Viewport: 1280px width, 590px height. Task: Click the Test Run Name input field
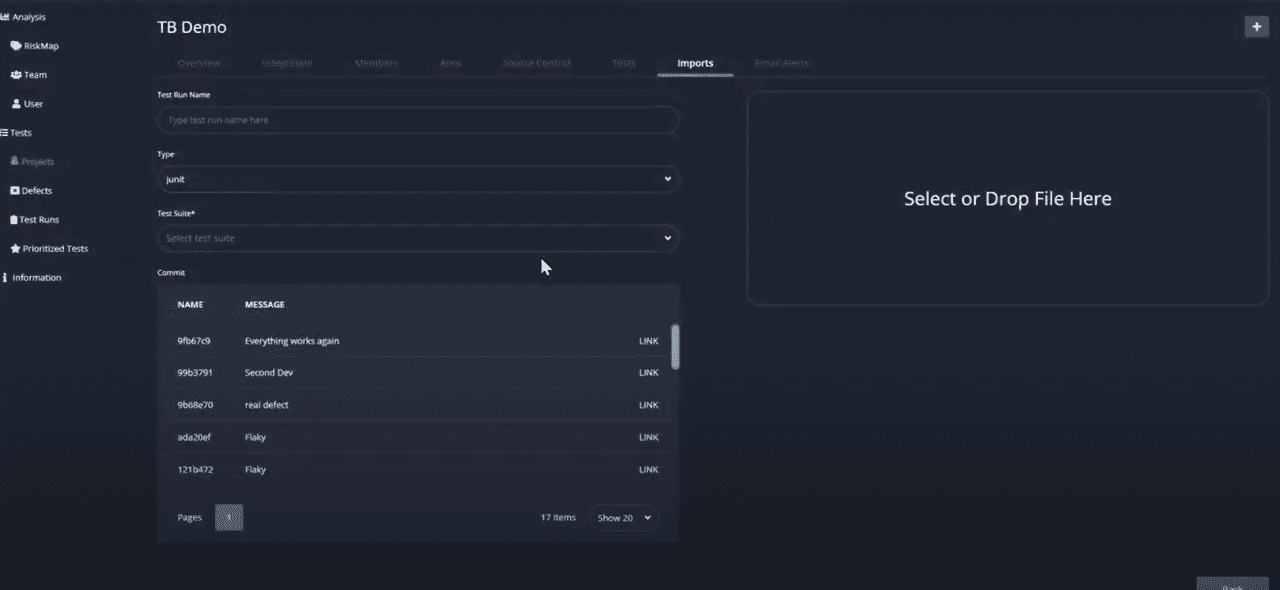click(418, 120)
